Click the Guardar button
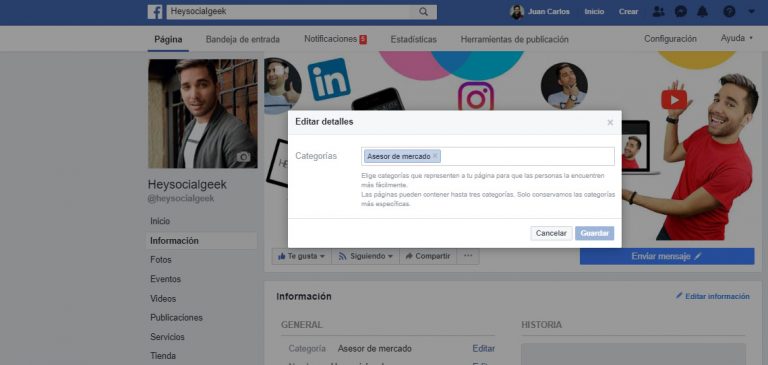Screen dimensions: 768x365 click(594, 233)
